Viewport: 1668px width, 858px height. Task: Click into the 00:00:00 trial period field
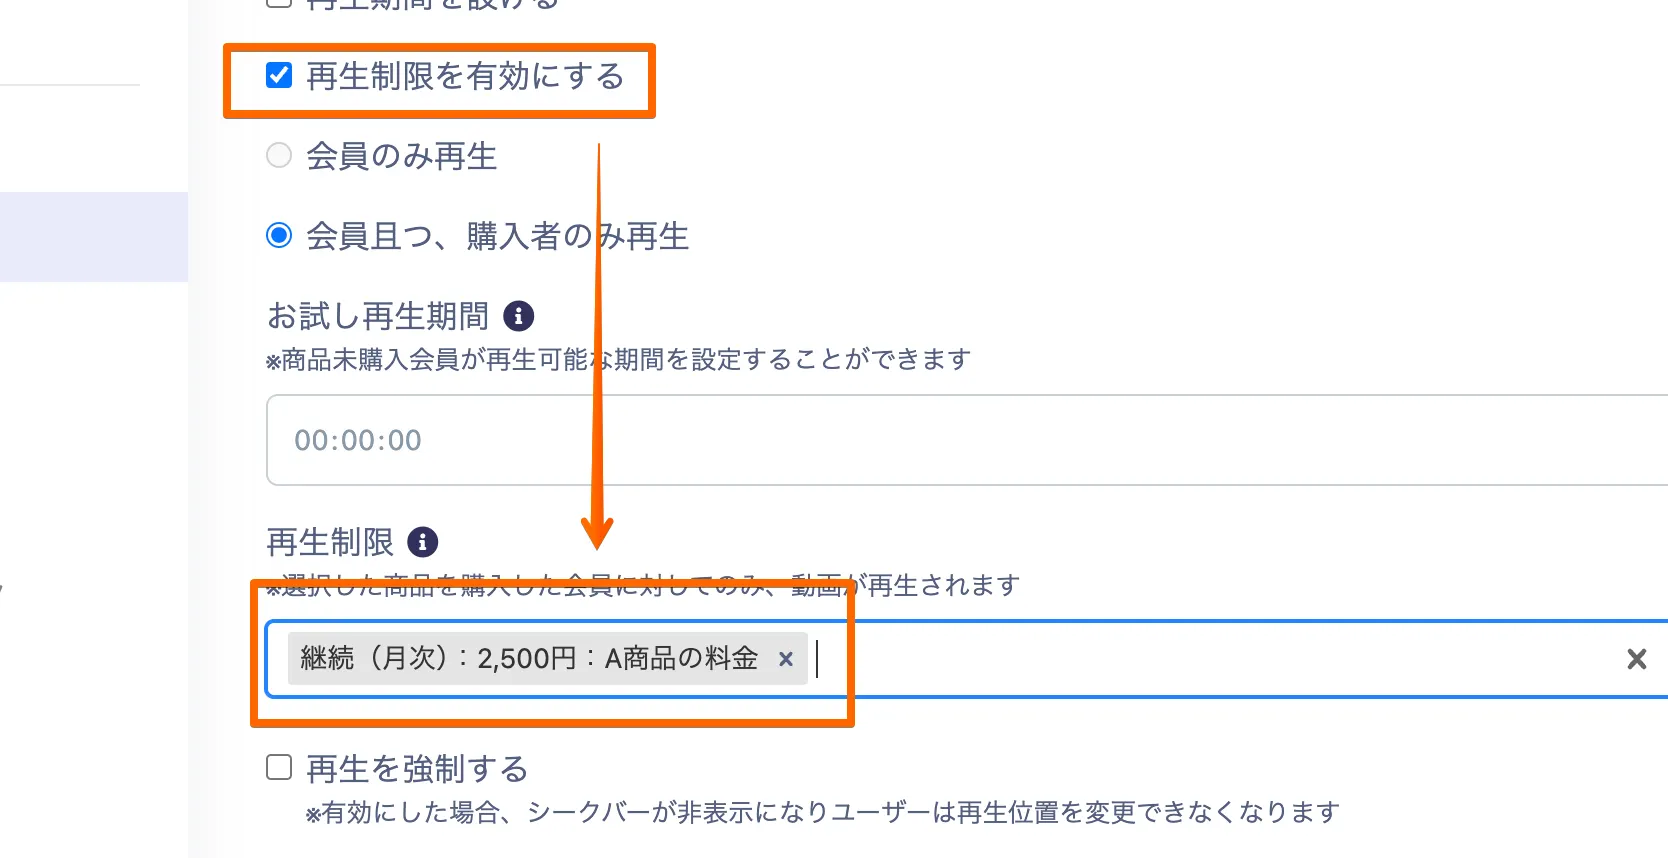pos(900,440)
